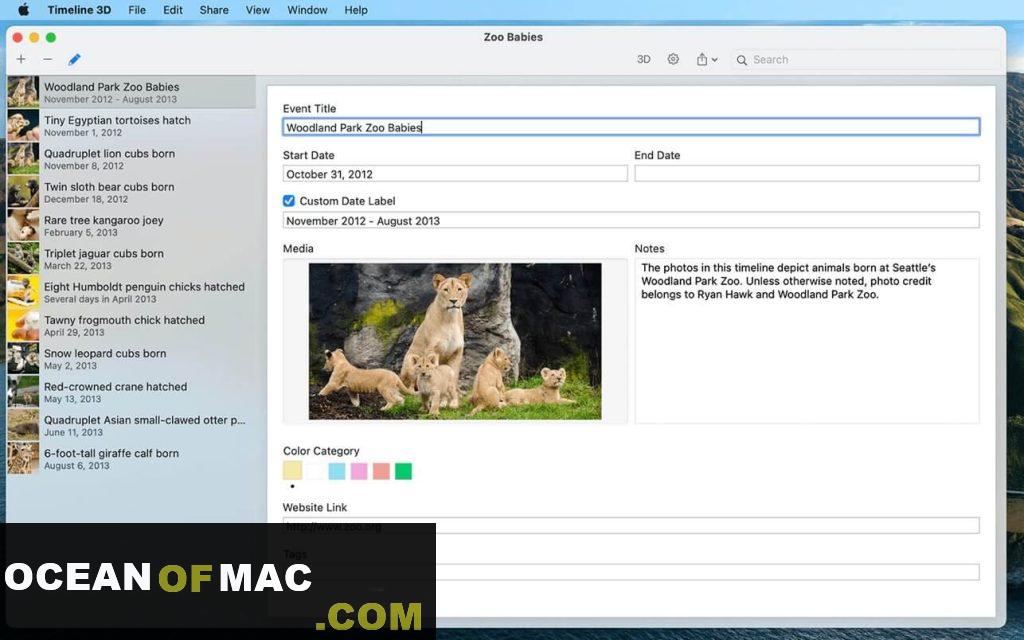
Task: Click the Red-crowned crane thumbnail
Action: pyautogui.click(x=24, y=392)
